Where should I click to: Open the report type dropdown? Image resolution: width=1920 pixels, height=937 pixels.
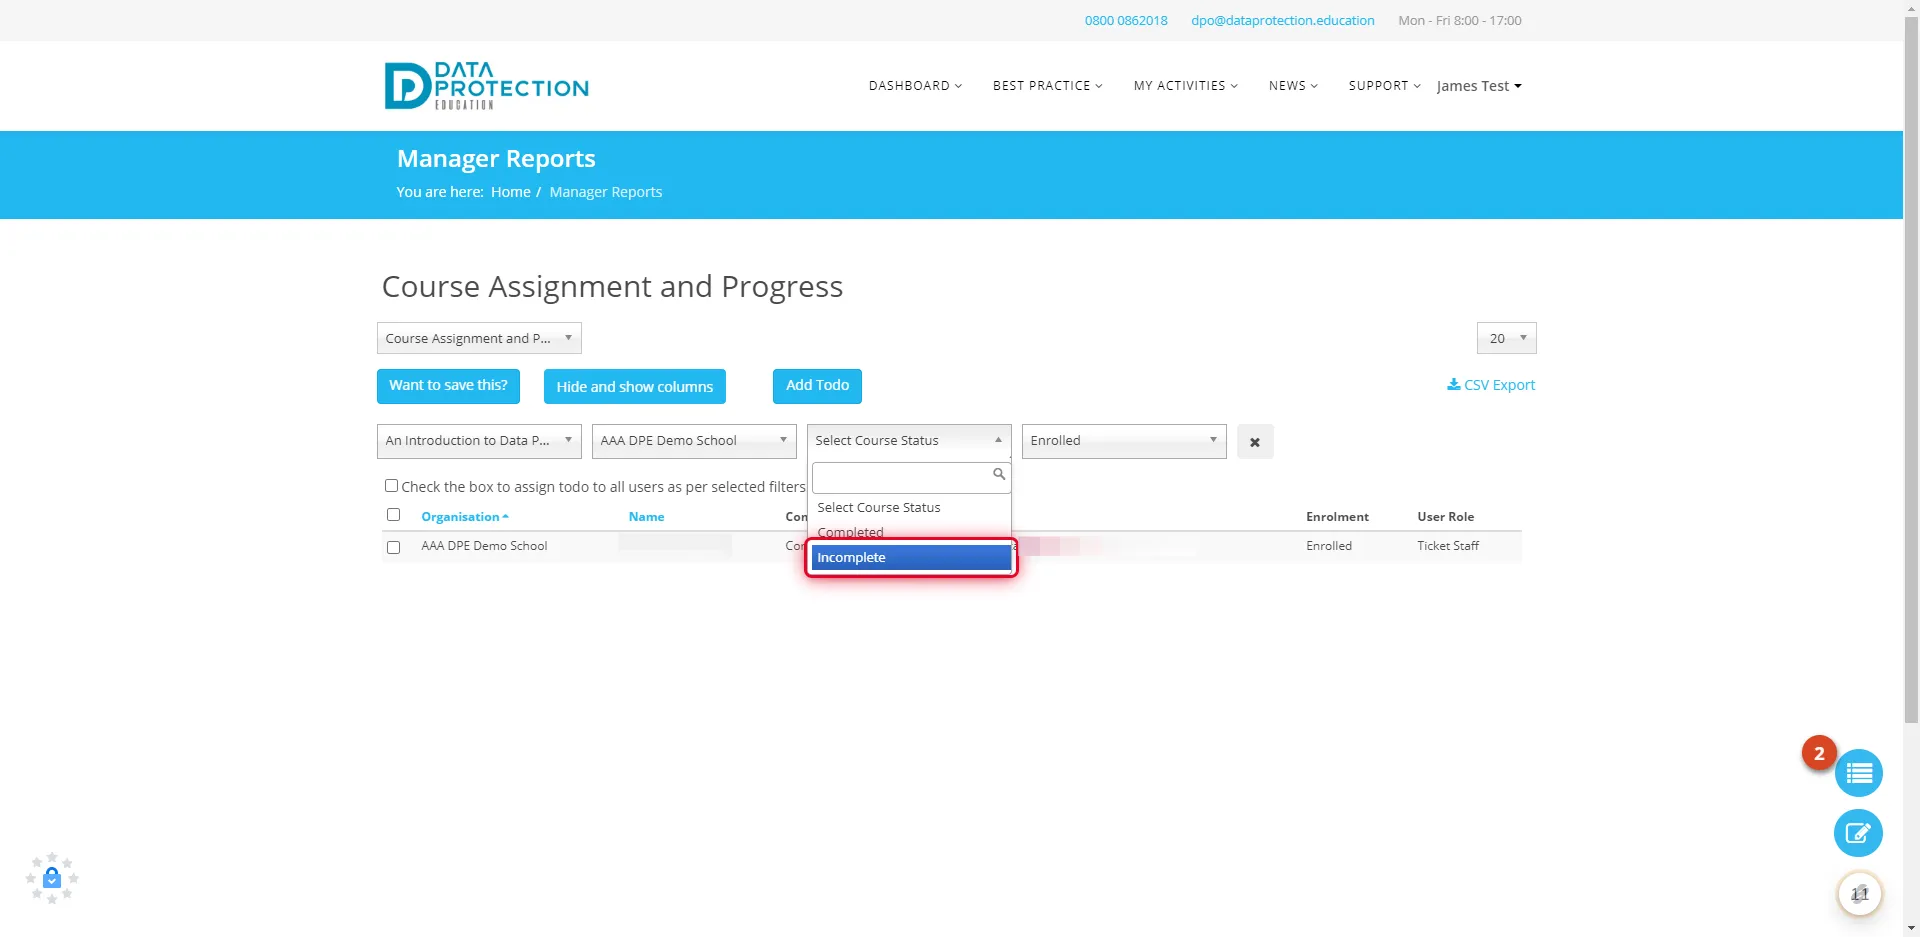coord(479,338)
